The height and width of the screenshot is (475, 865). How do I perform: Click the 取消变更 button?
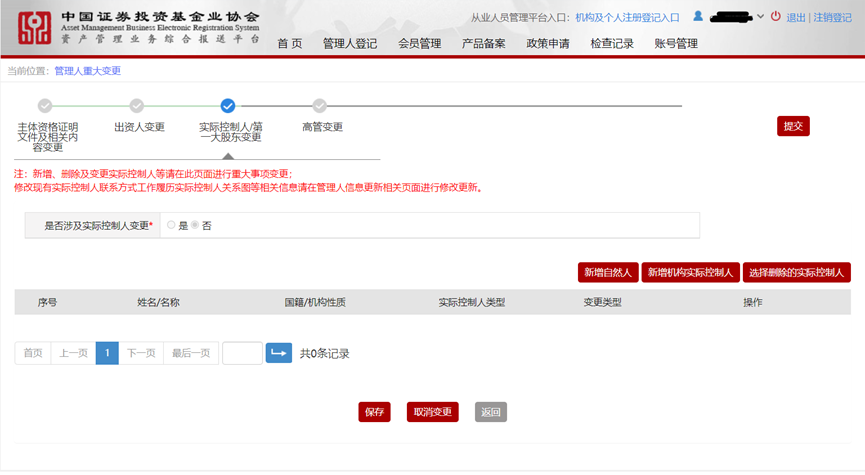(432, 412)
